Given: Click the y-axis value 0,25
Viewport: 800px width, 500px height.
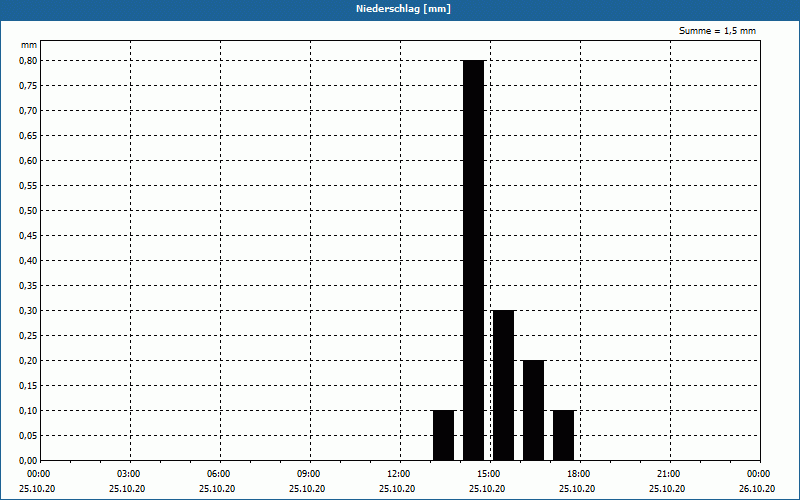Looking at the screenshot, I should (28, 335).
